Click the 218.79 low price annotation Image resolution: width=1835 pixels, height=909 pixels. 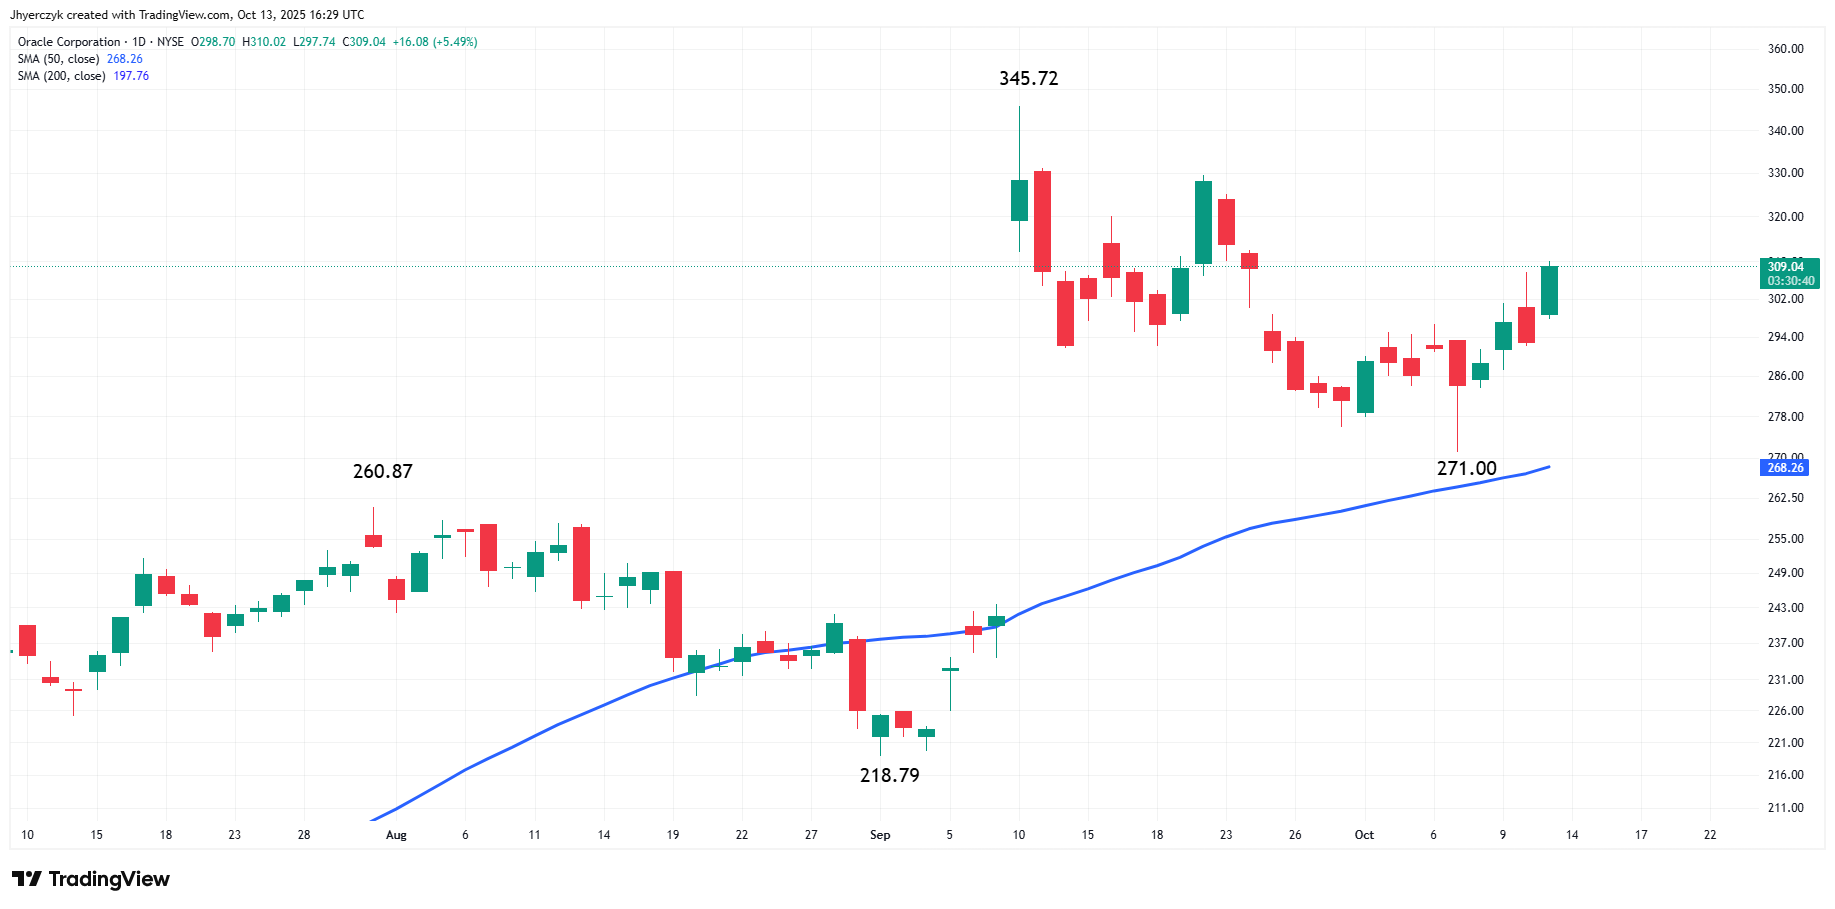(889, 775)
